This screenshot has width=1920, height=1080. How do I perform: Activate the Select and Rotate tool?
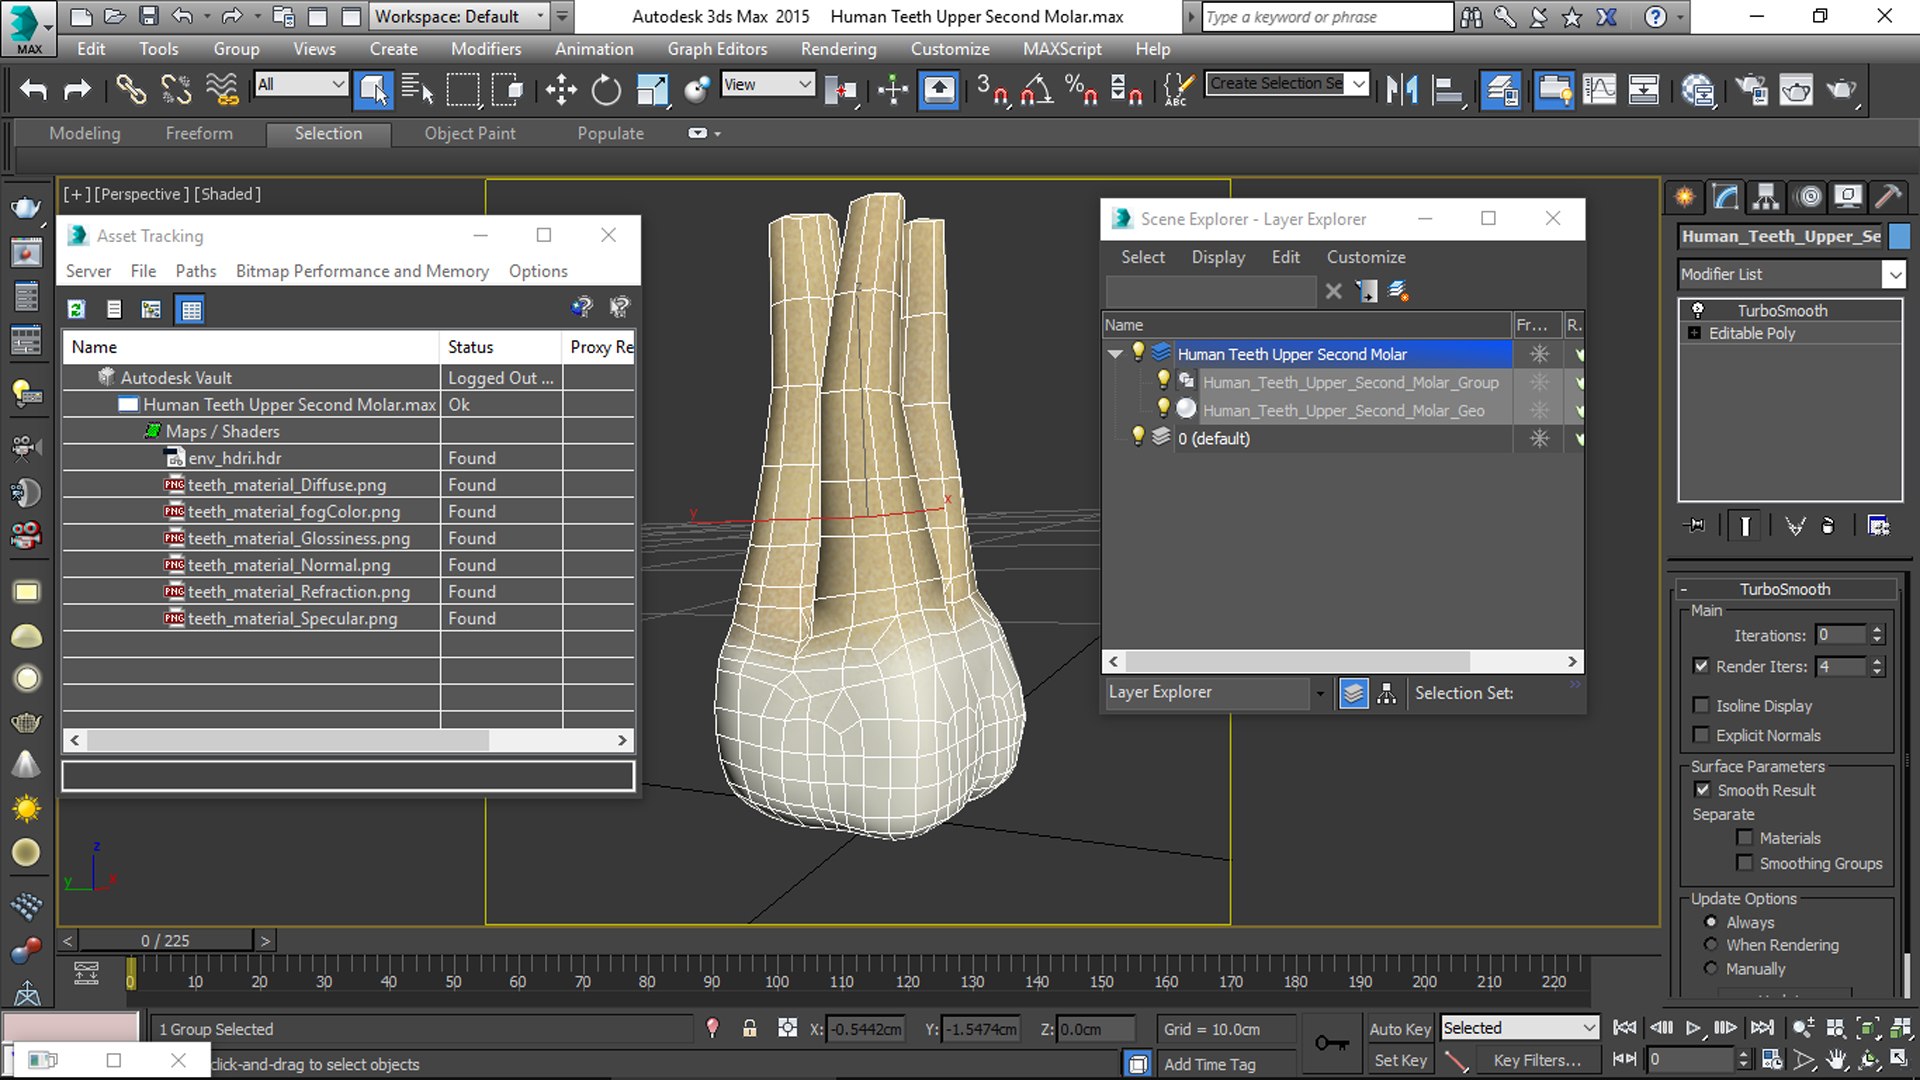click(x=606, y=90)
